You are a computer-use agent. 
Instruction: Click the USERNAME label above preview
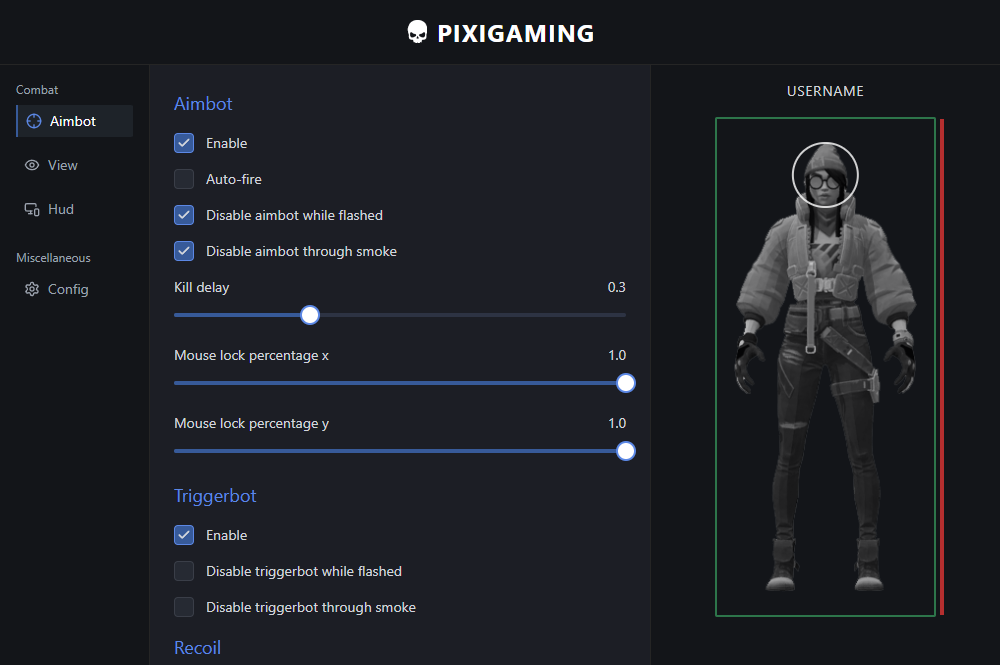coord(825,91)
